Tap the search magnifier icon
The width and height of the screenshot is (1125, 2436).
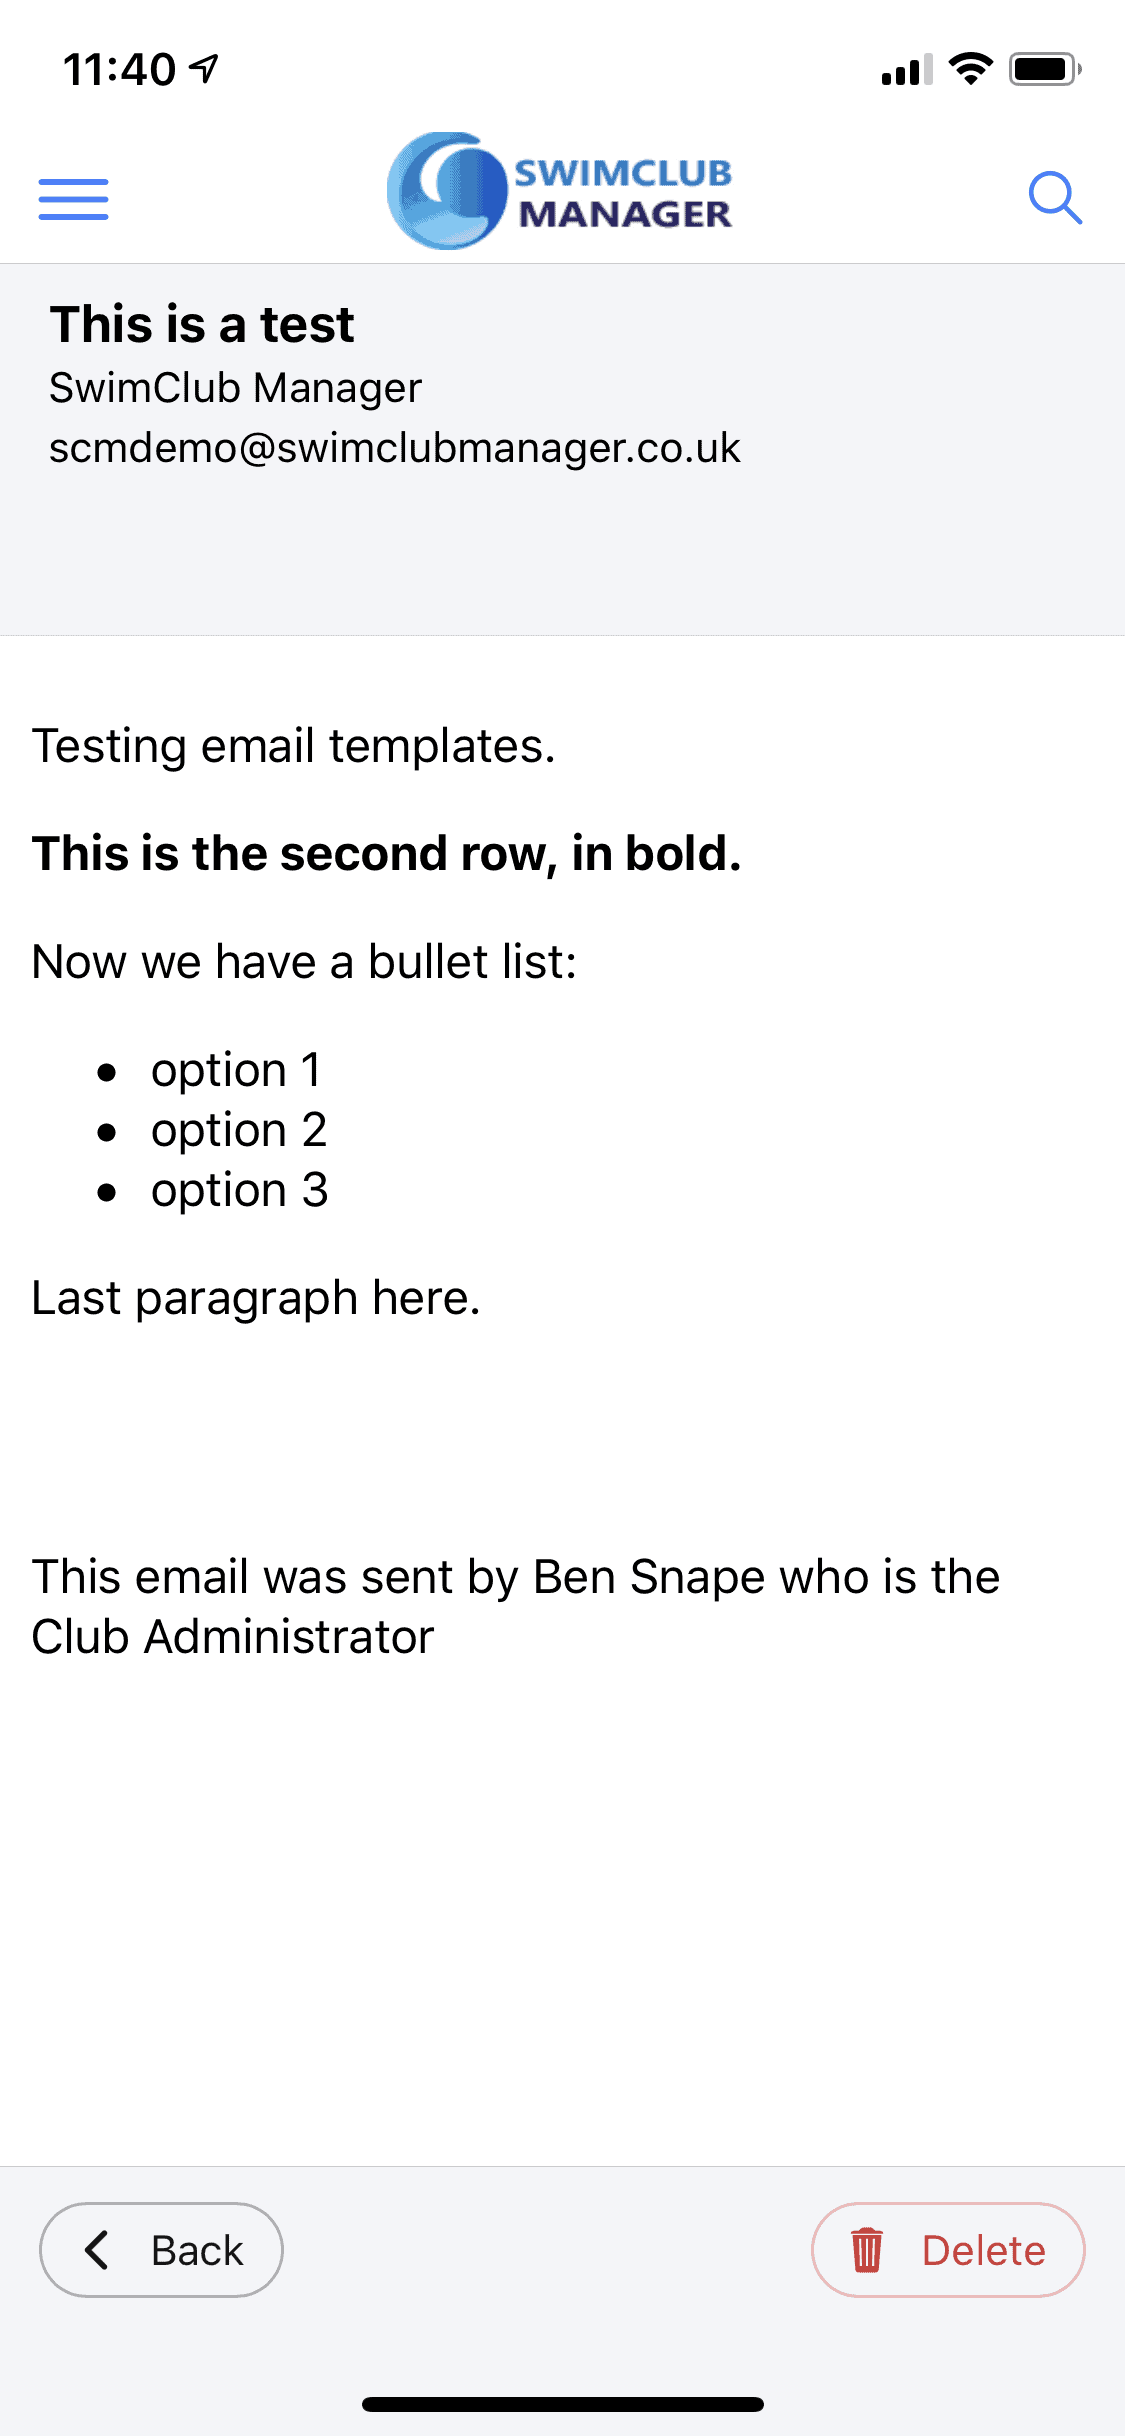click(1055, 198)
